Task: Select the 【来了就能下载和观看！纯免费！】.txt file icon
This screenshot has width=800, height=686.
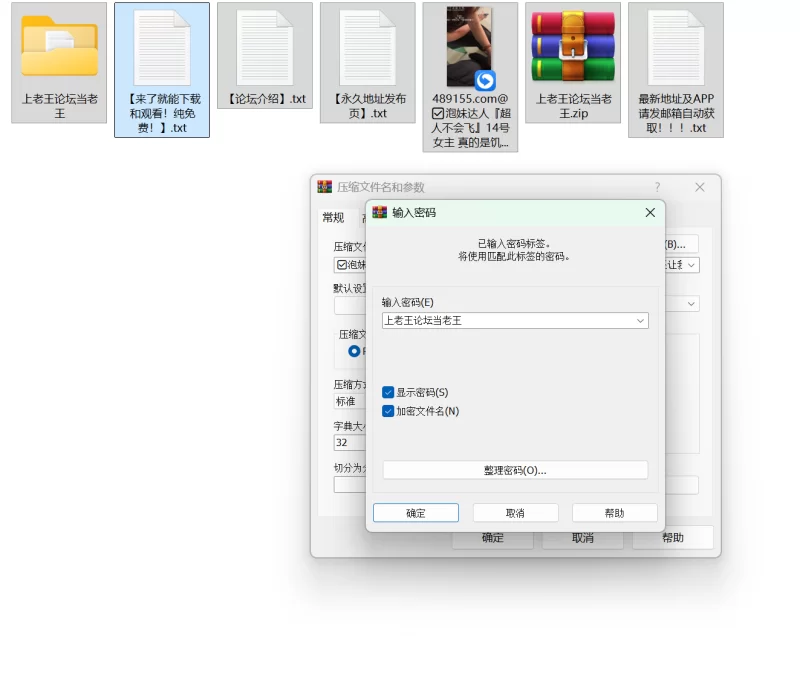Action: [162, 48]
